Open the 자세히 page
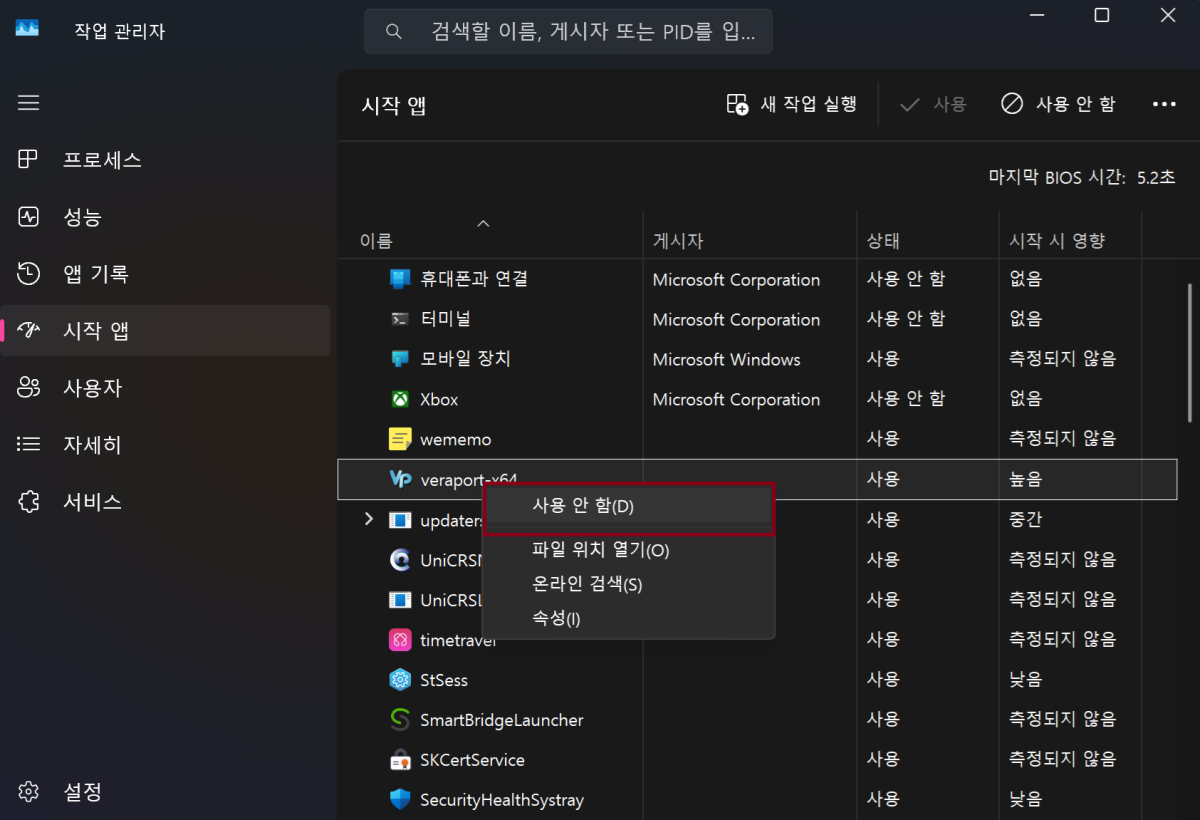 coord(165,445)
